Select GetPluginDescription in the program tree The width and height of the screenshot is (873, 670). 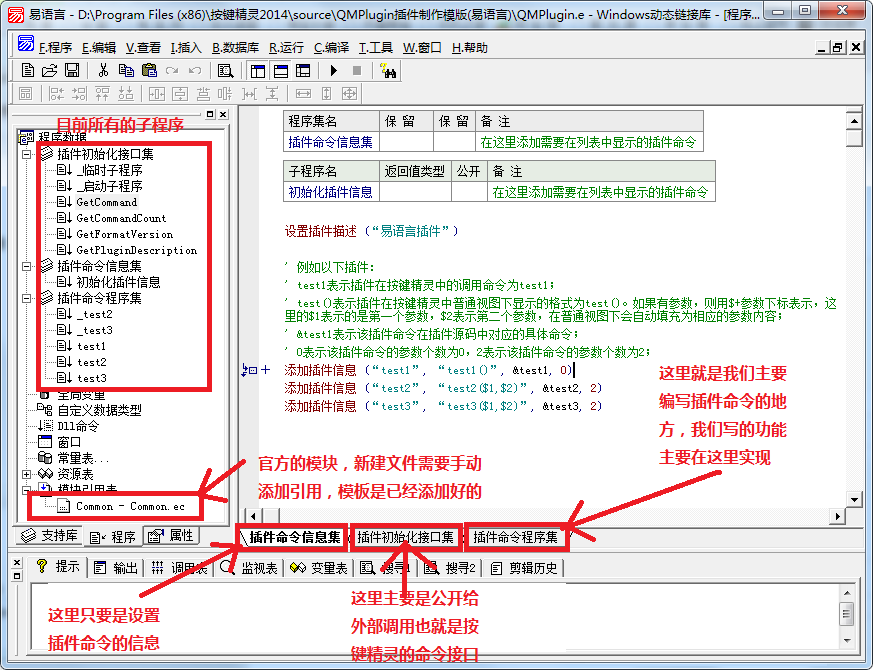point(136,250)
